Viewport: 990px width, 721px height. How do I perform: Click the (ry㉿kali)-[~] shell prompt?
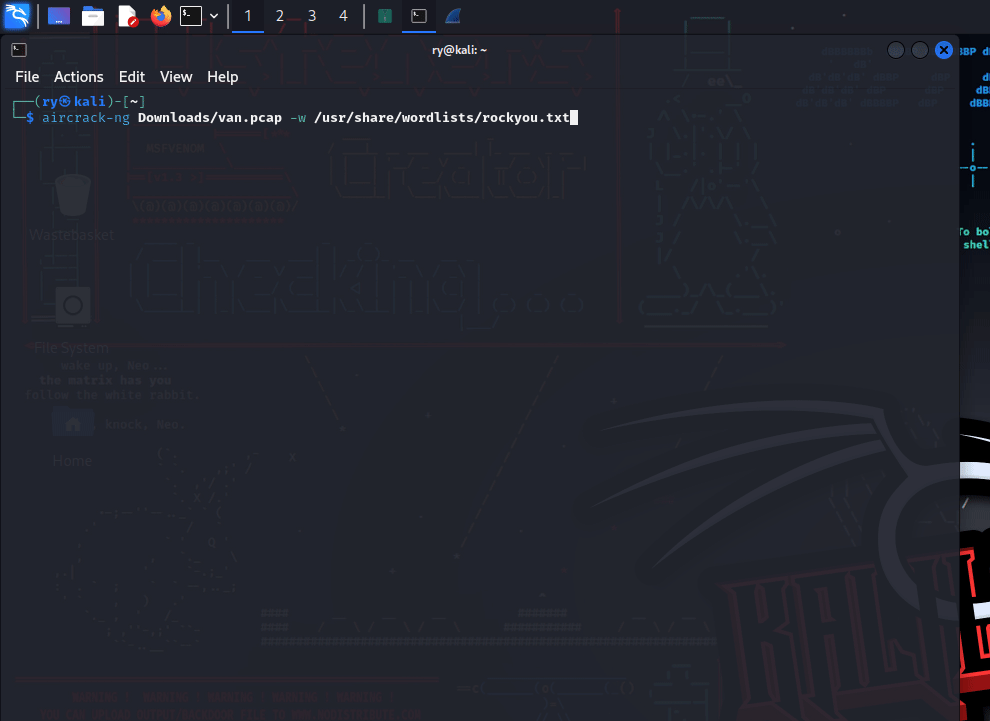(90, 101)
